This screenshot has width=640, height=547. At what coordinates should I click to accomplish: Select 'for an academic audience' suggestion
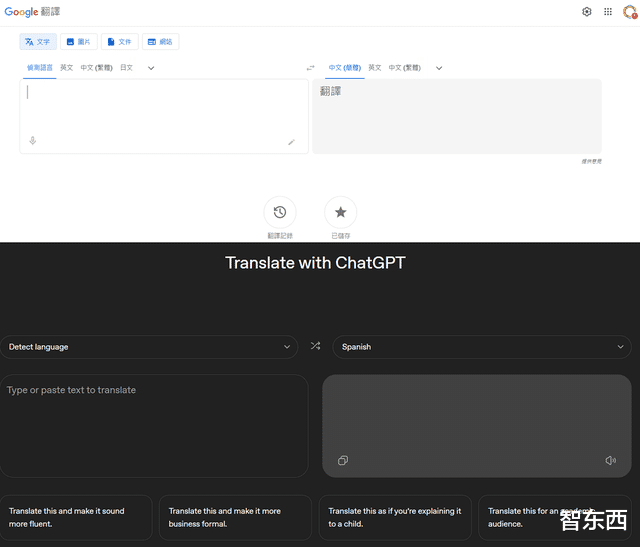tap(555, 518)
